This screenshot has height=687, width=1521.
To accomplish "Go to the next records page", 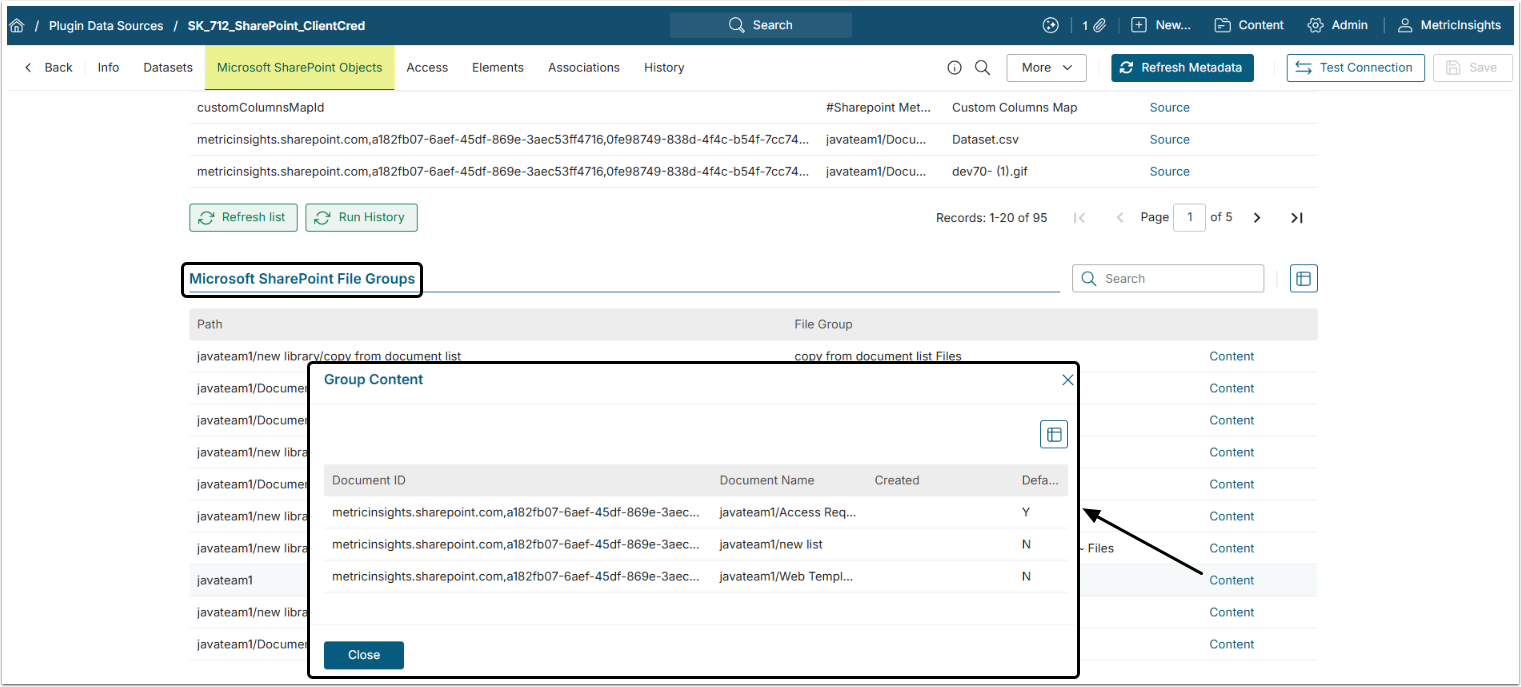I will 1257,218.
